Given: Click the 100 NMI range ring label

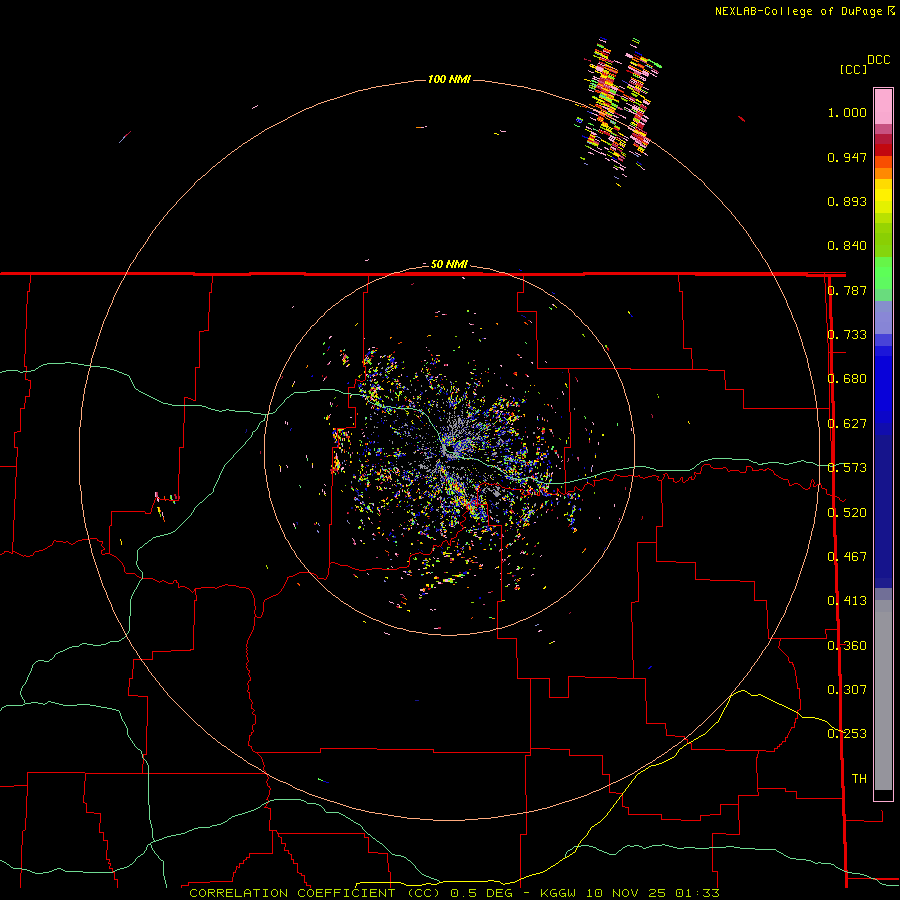Looking at the screenshot, I should (x=449, y=79).
